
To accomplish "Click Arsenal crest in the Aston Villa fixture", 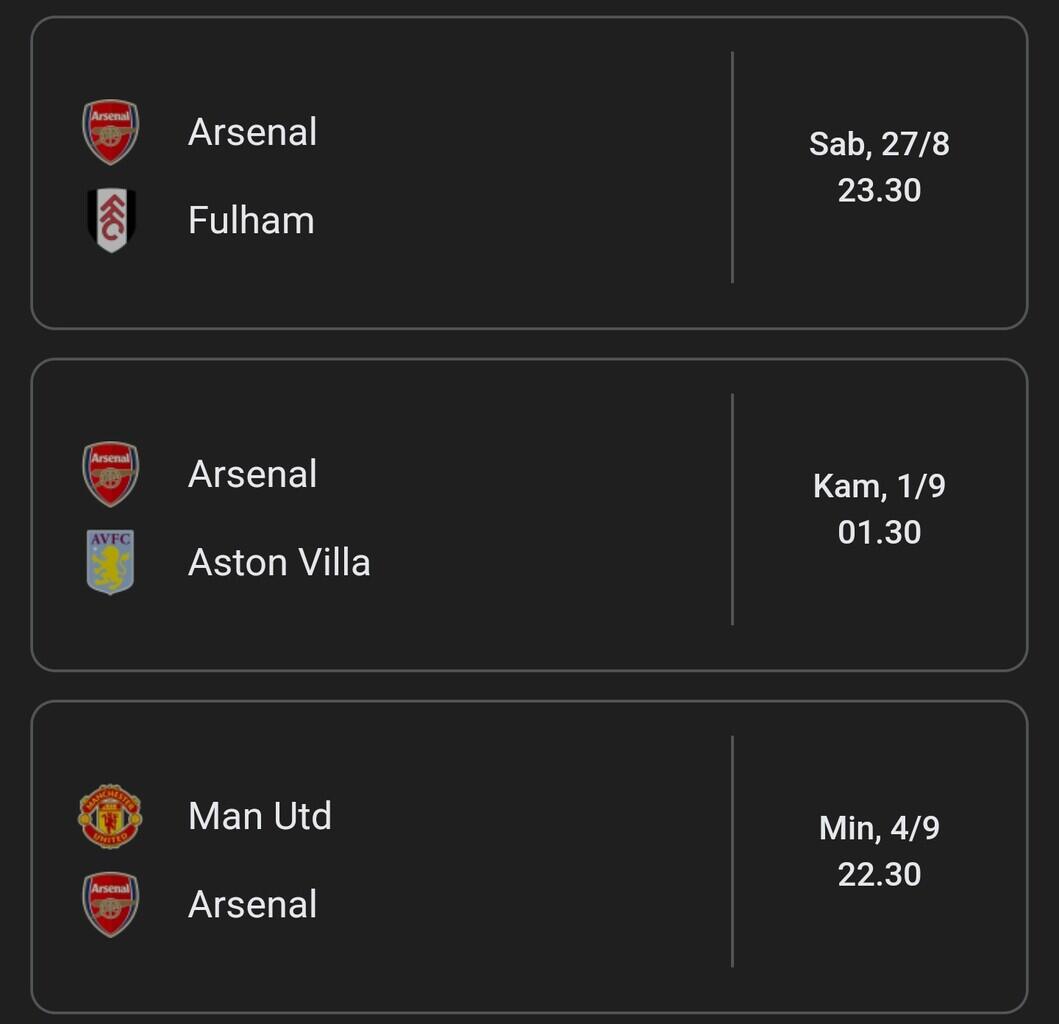I will click(x=110, y=474).
